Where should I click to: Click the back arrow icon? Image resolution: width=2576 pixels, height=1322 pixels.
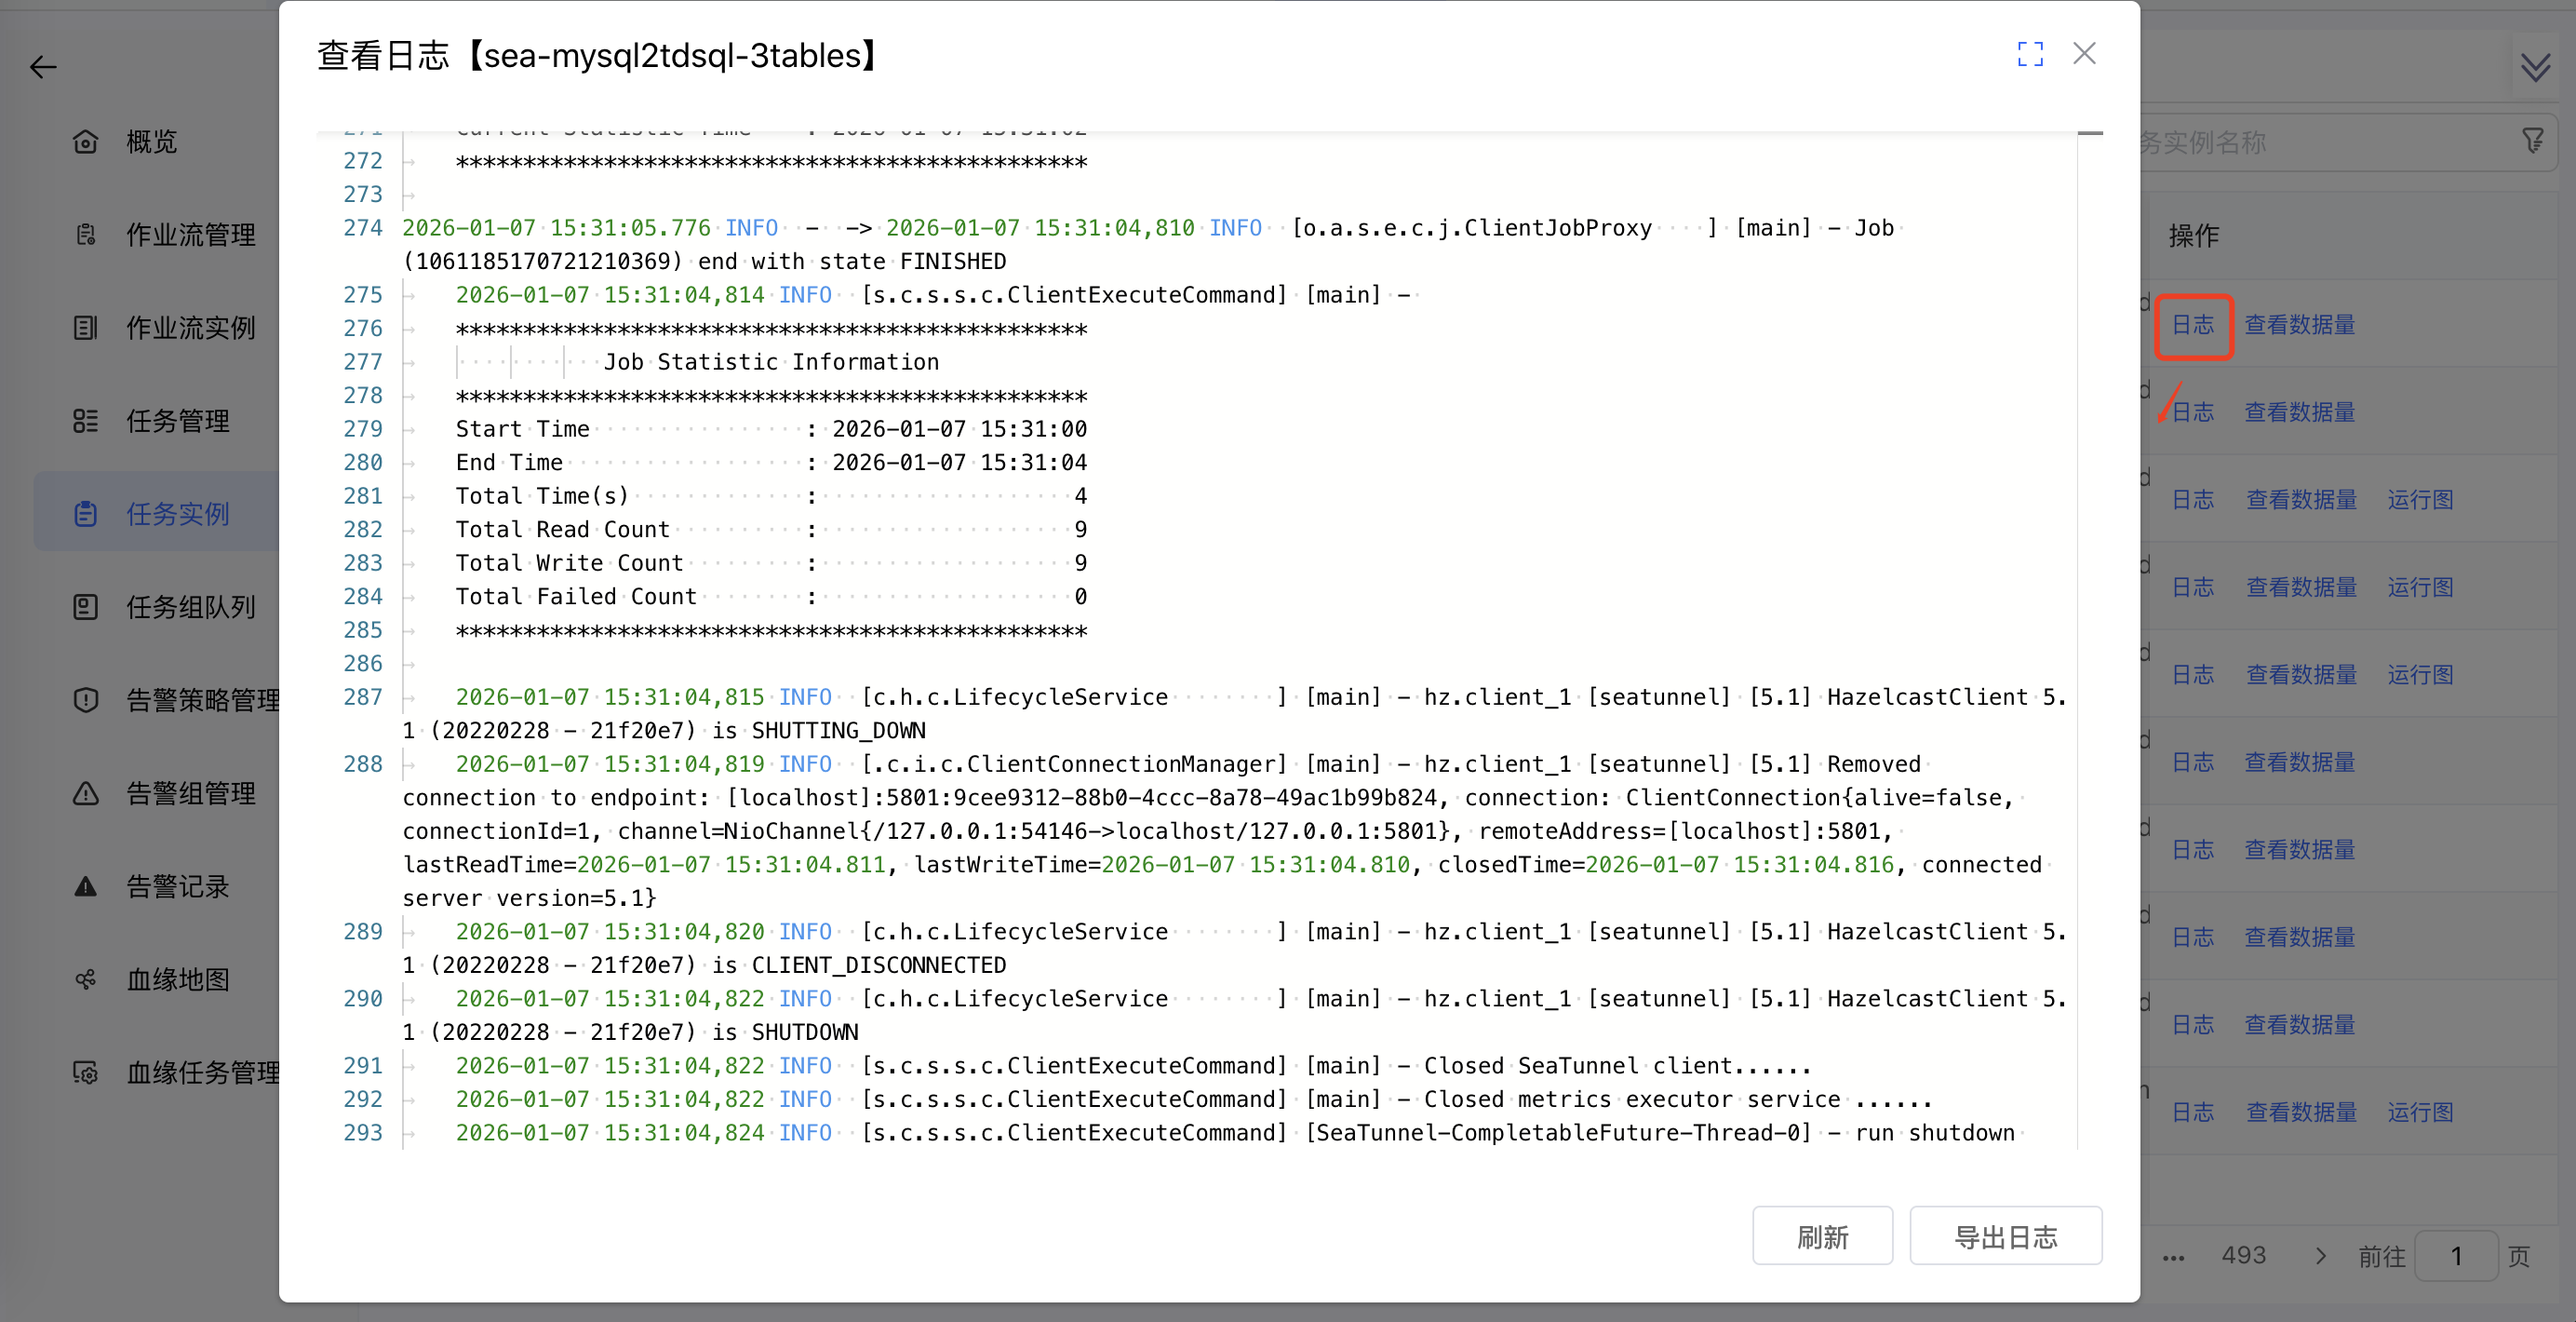coord(43,67)
